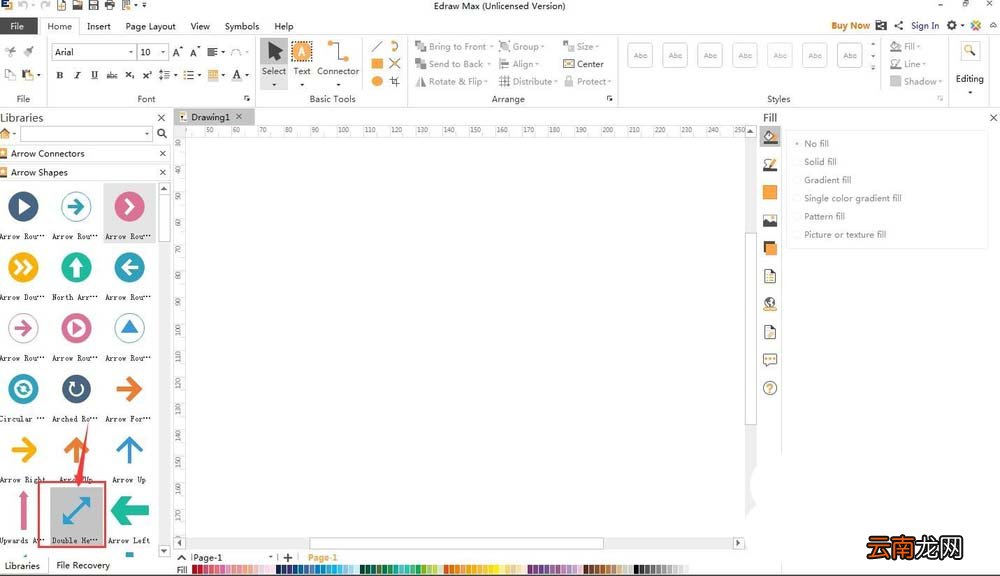Viewport: 1000px width, 576px height.
Task: Open the Shadow panel icon in sidebar
Action: click(770, 248)
